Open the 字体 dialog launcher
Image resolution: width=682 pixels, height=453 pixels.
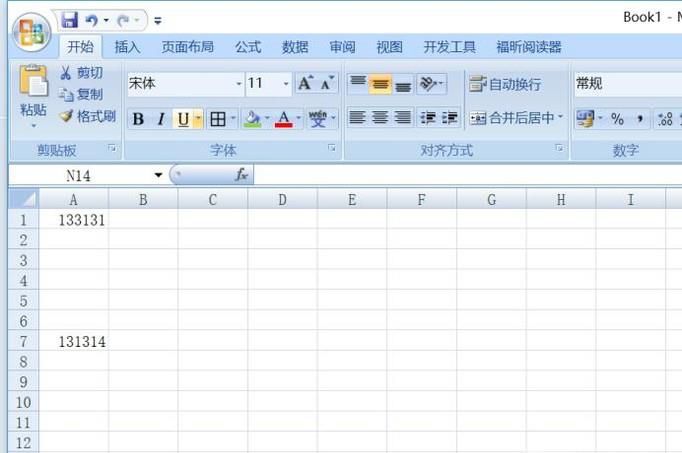coord(332,149)
